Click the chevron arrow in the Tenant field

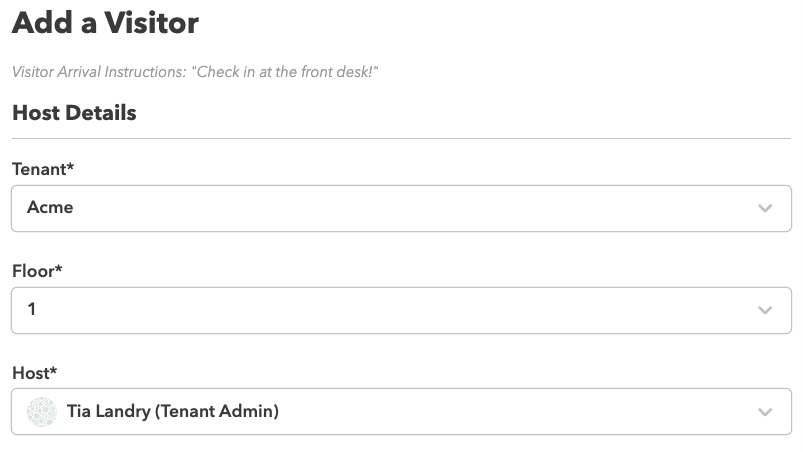(765, 208)
